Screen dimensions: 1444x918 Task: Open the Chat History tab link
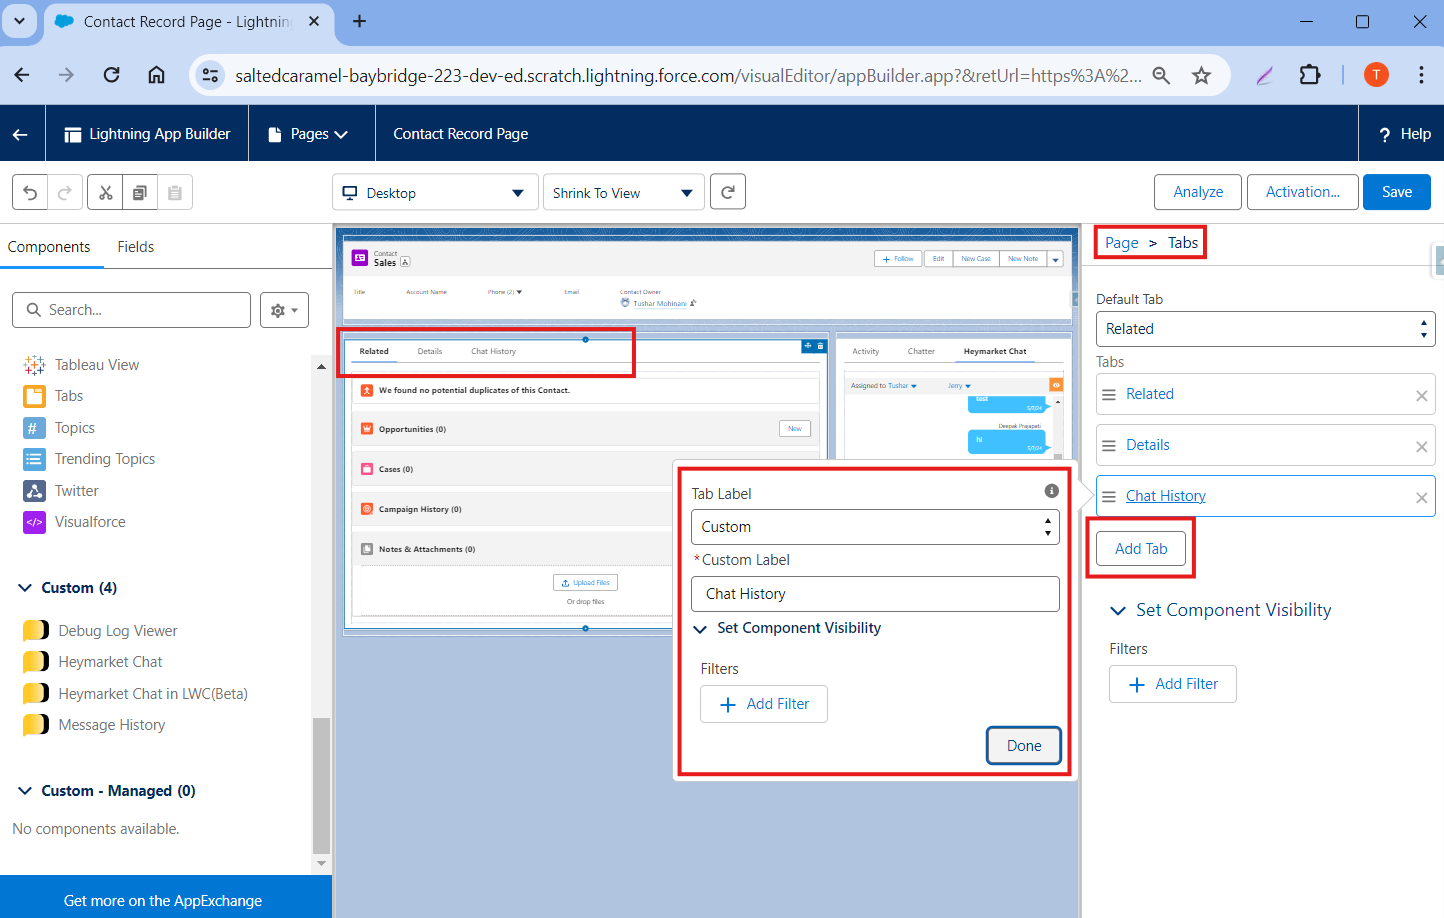click(1166, 496)
